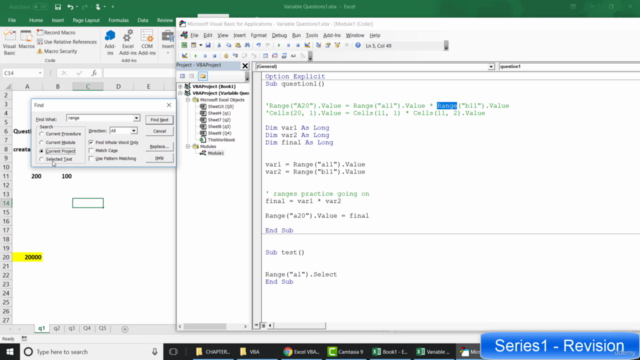Enable Match Case checkbox
Screen dimensions: 640x360
pyautogui.click(x=91, y=150)
